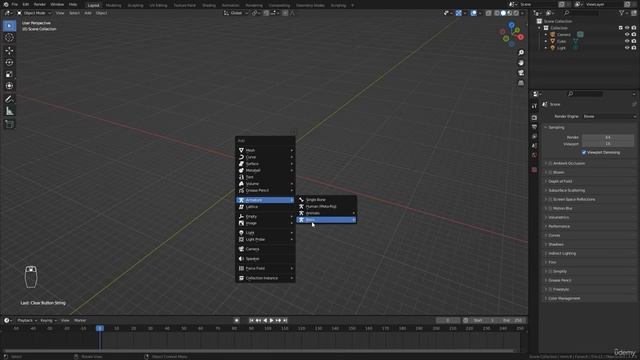Click the Render samples value field
The width and height of the screenshot is (640, 360).
(x=608, y=137)
